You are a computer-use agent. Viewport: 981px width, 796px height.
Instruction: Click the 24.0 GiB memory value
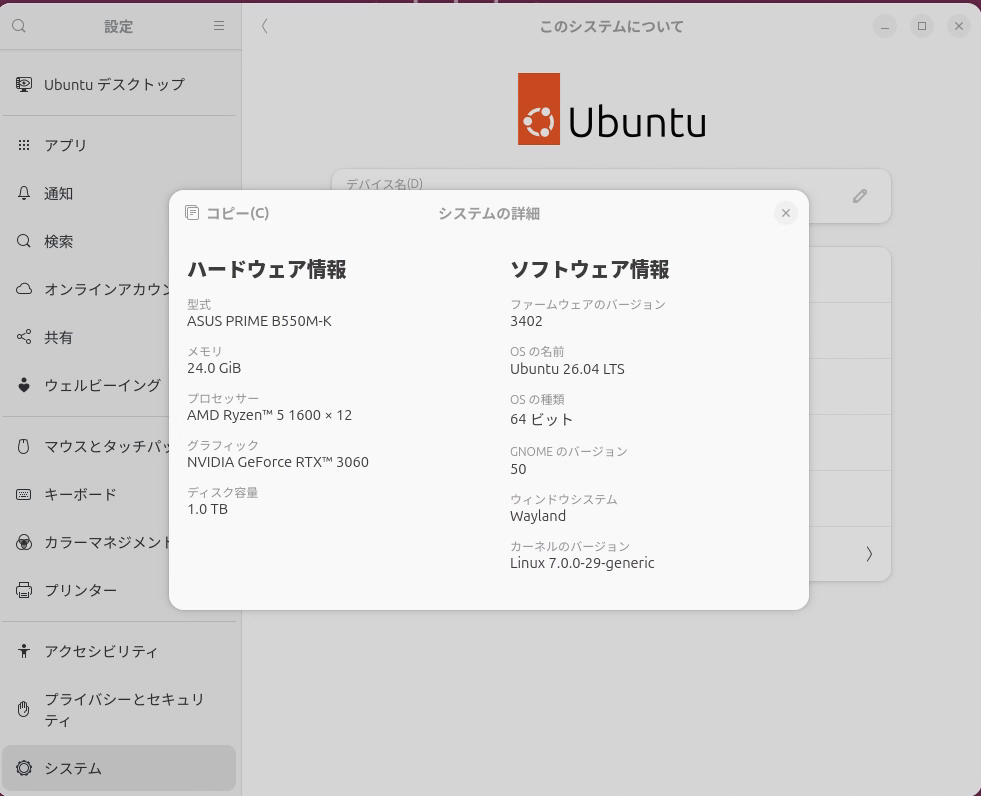coord(214,368)
